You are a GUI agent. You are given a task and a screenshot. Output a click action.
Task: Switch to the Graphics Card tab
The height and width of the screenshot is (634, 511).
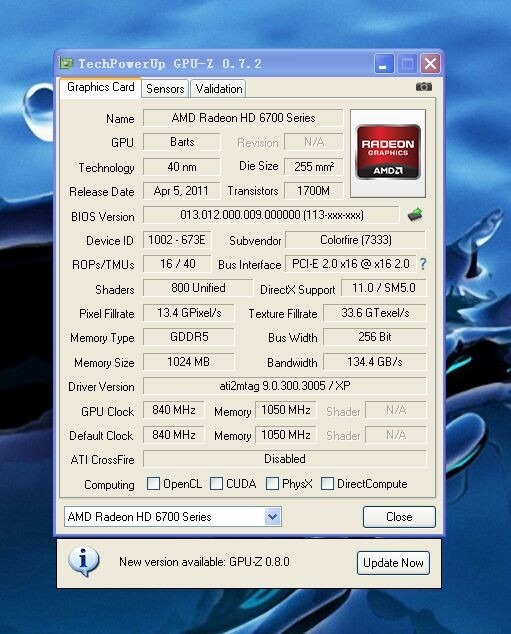tap(101, 87)
